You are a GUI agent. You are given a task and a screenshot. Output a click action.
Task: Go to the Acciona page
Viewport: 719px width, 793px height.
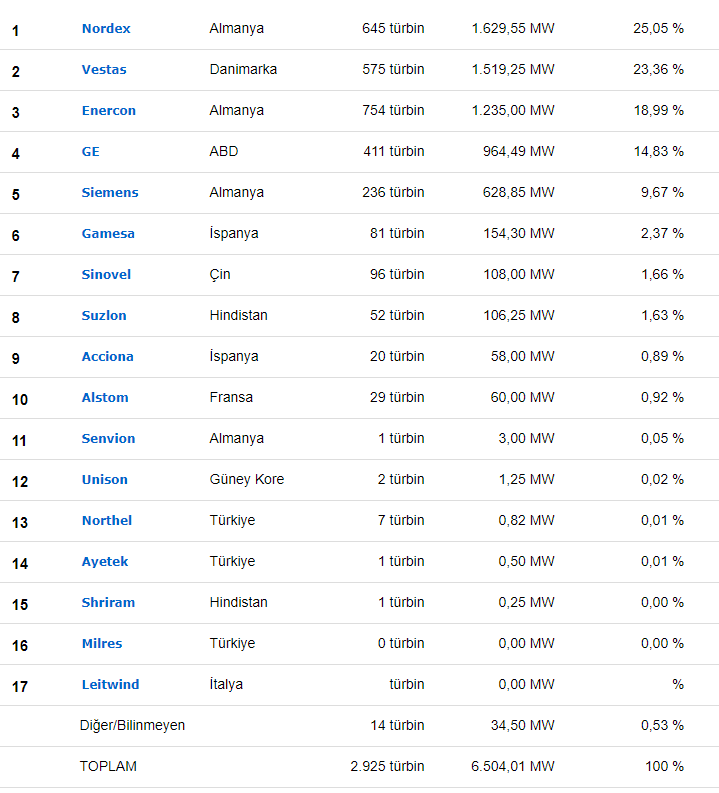pyautogui.click(x=107, y=357)
